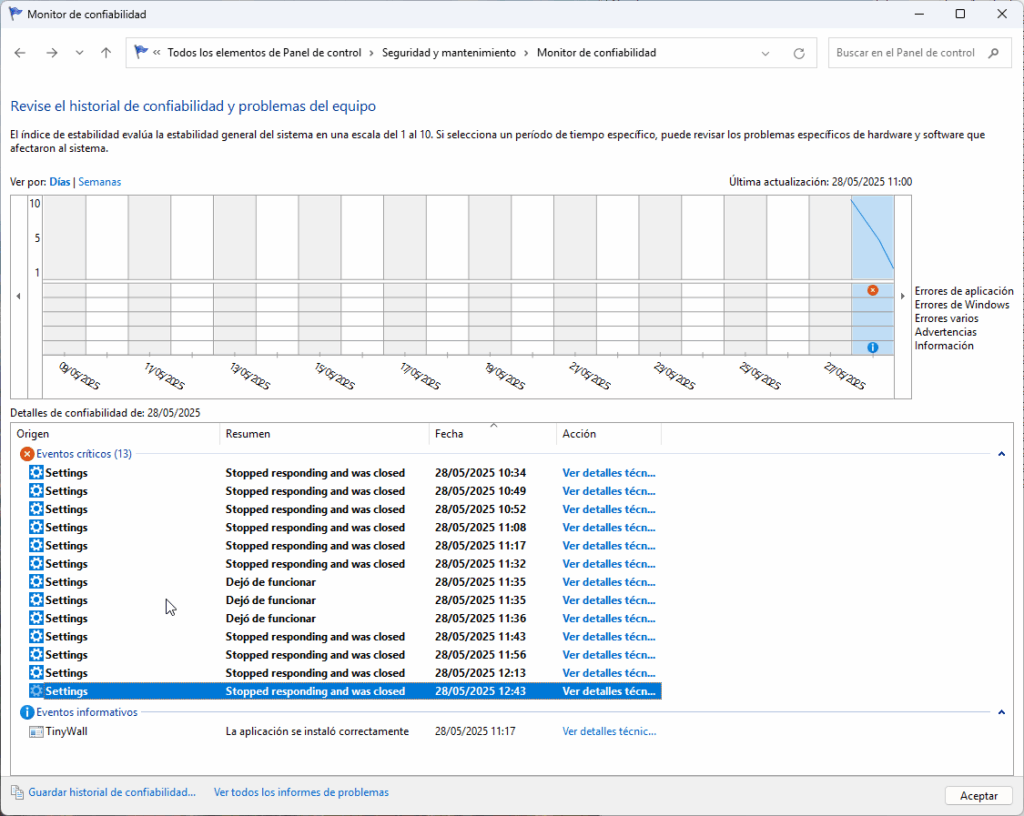Click the Settings gear icon for the 10:34 event
Image resolution: width=1024 pixels, height=816 pixels.
point(36,473)
